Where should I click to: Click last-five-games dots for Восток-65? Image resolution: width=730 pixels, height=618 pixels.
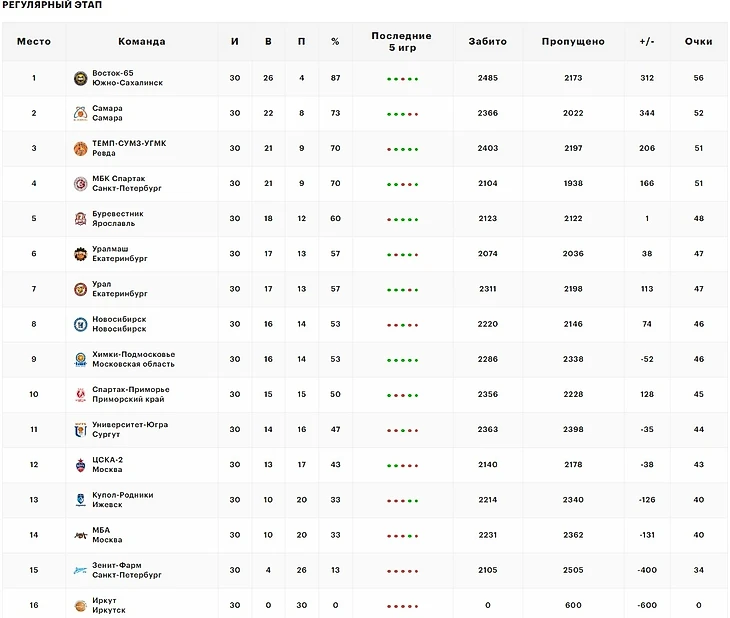[x=402, y=79]
